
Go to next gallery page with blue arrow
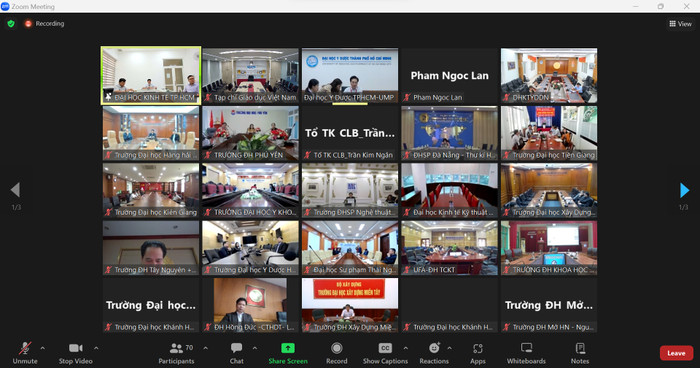click(684, 190)
